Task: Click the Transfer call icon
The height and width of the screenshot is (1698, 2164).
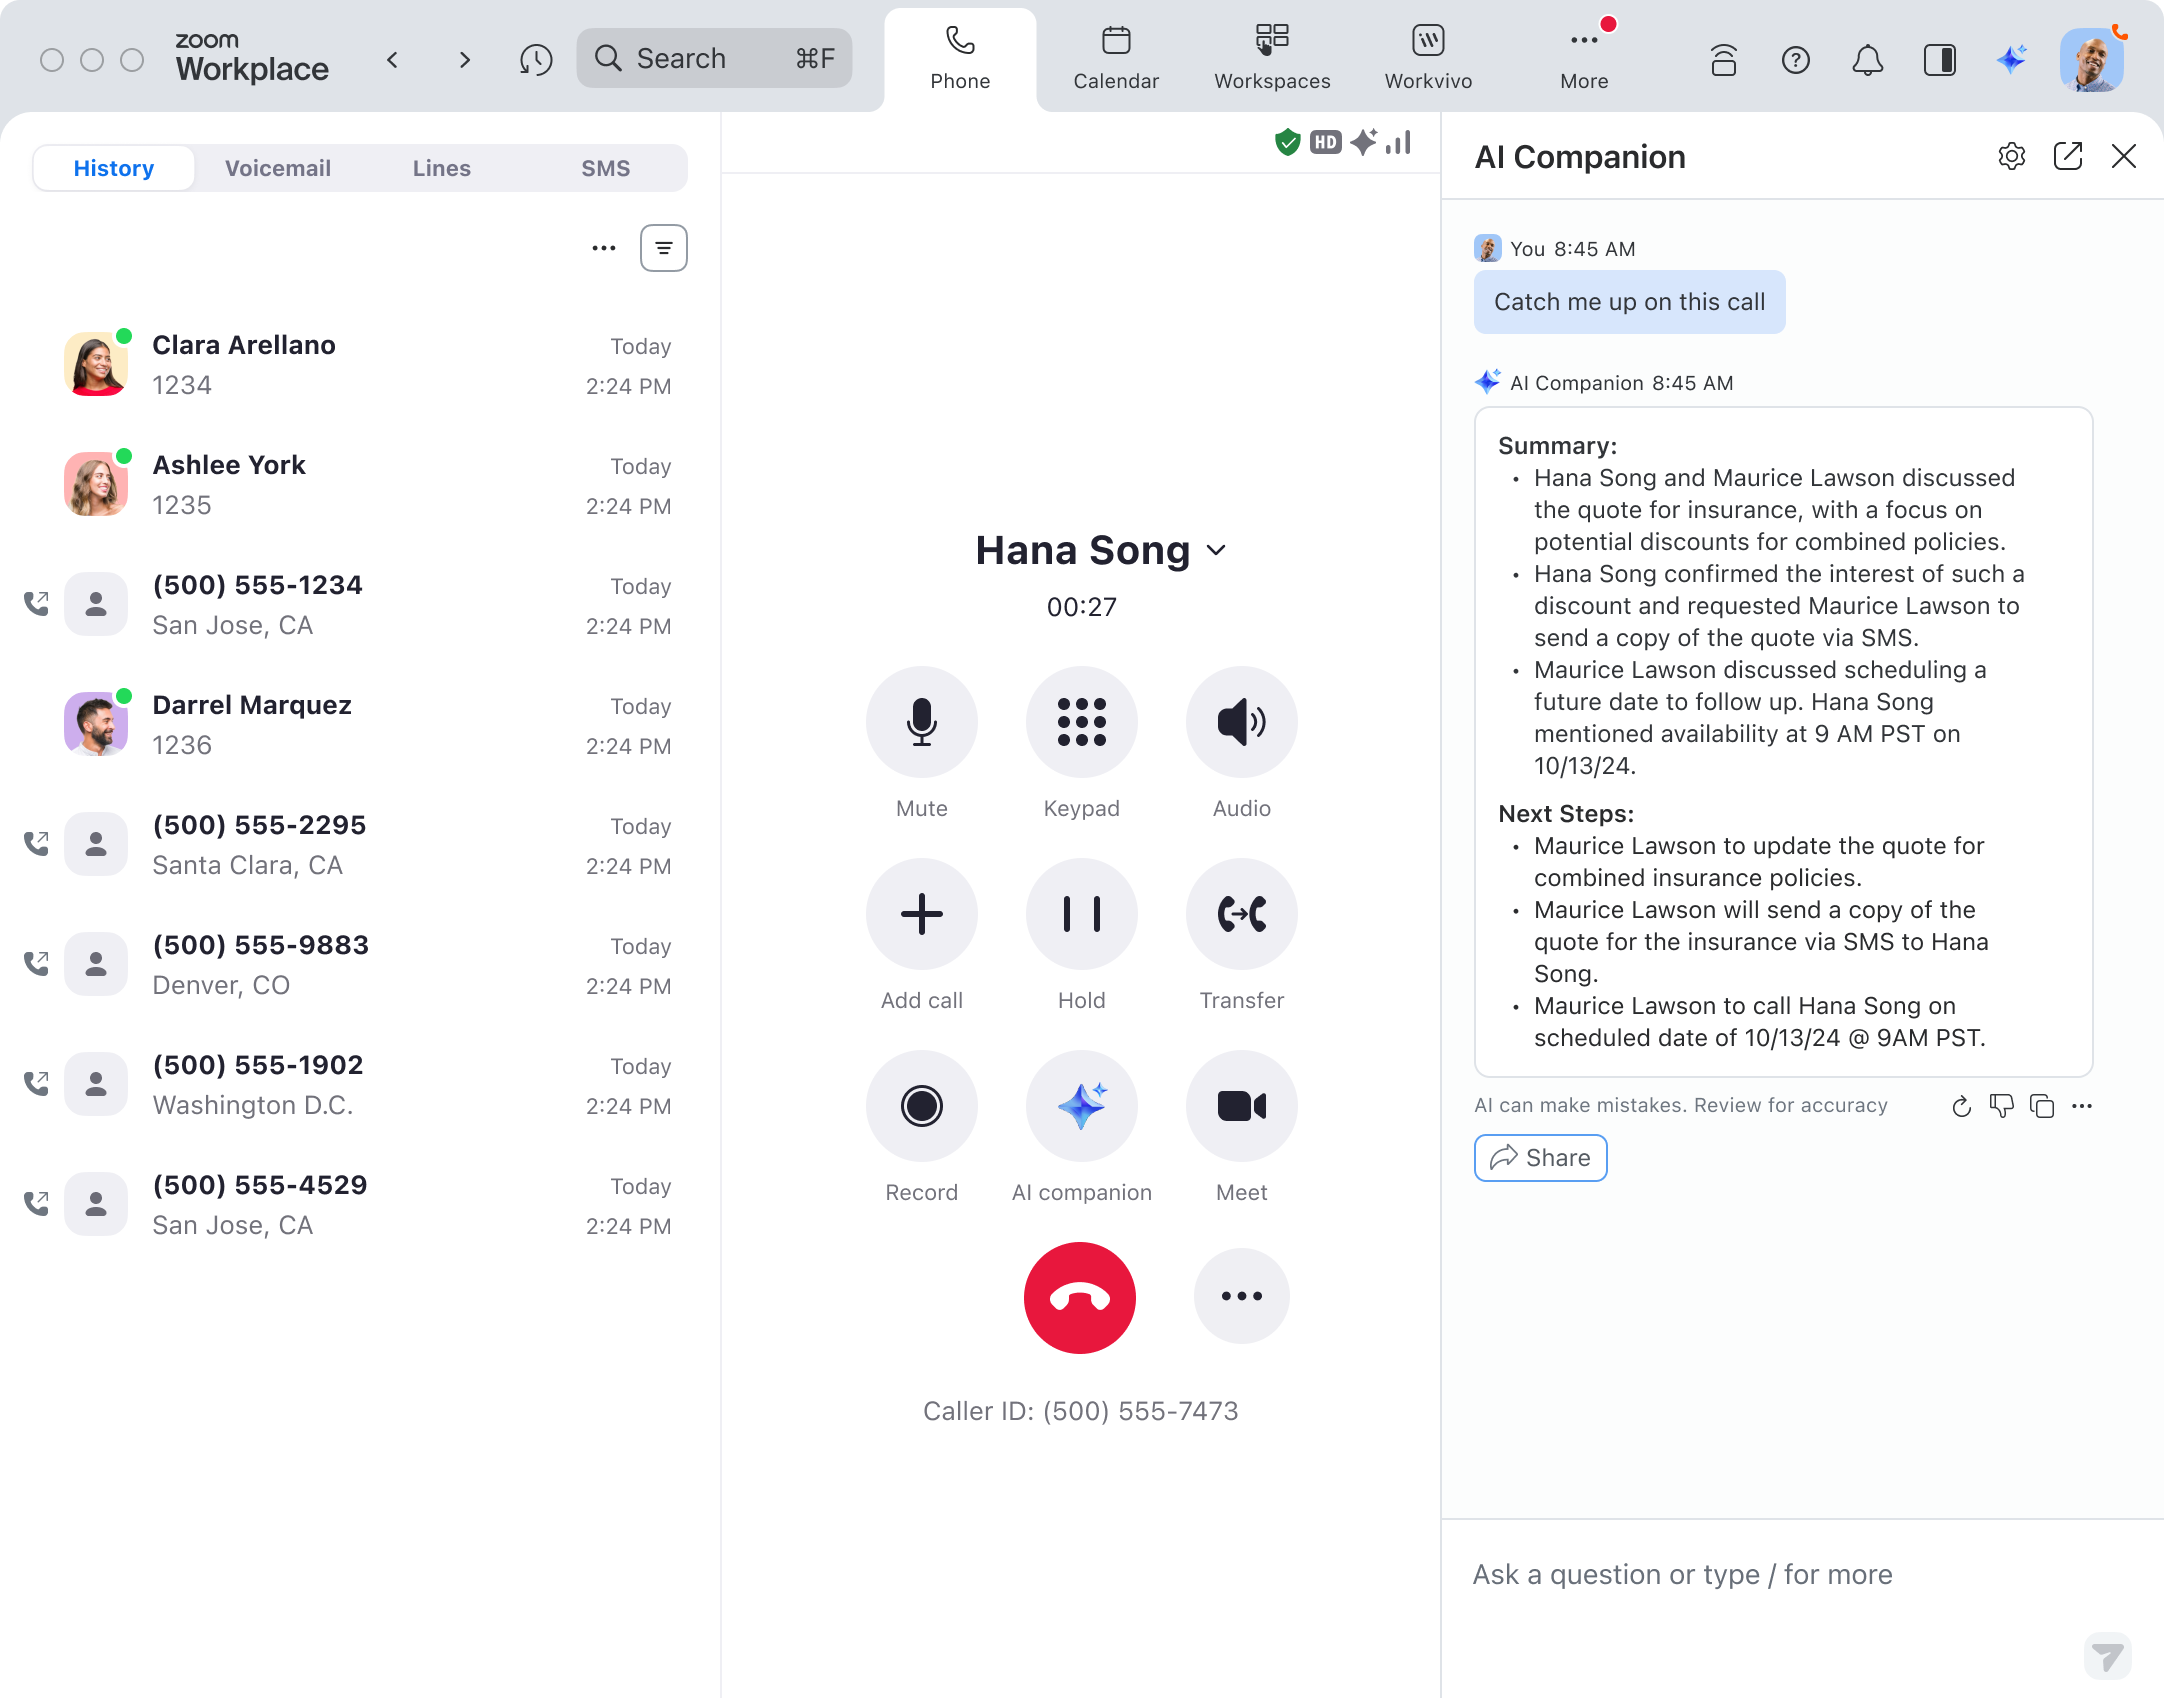Action: pyautogui.click(x=1241, y=914)
